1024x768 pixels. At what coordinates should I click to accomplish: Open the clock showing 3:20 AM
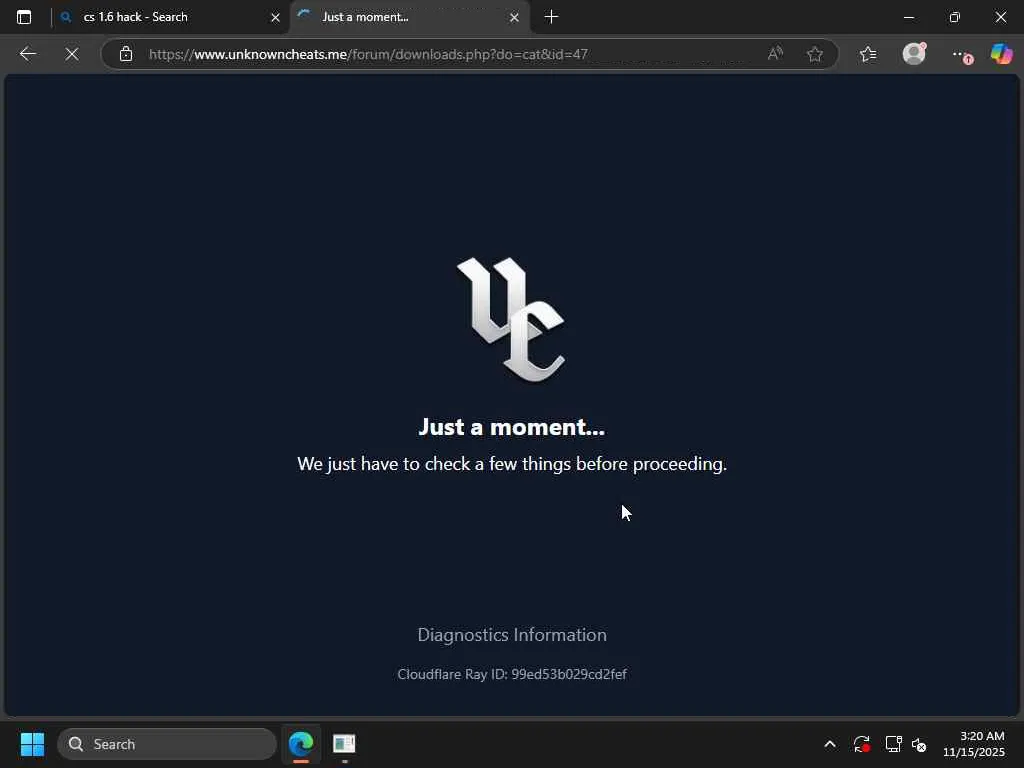pos(974,744)
